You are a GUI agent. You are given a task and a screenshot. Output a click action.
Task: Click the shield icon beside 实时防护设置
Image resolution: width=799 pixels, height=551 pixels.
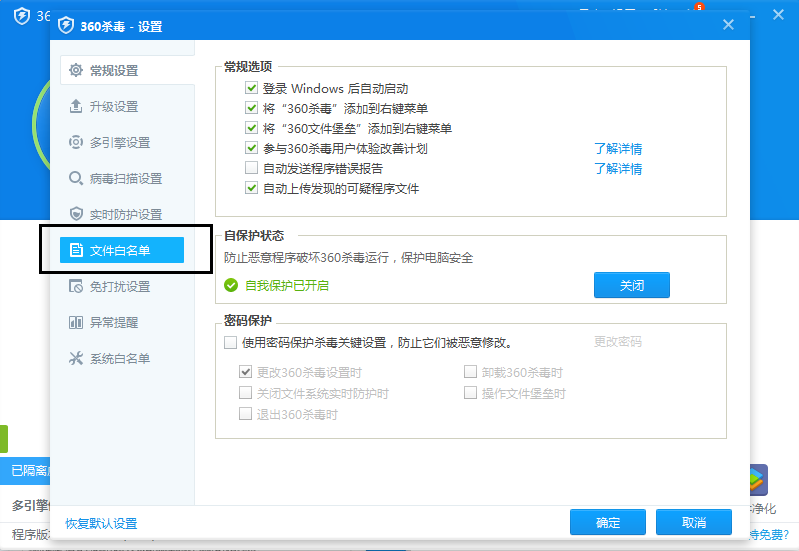(x=75, y=214)
